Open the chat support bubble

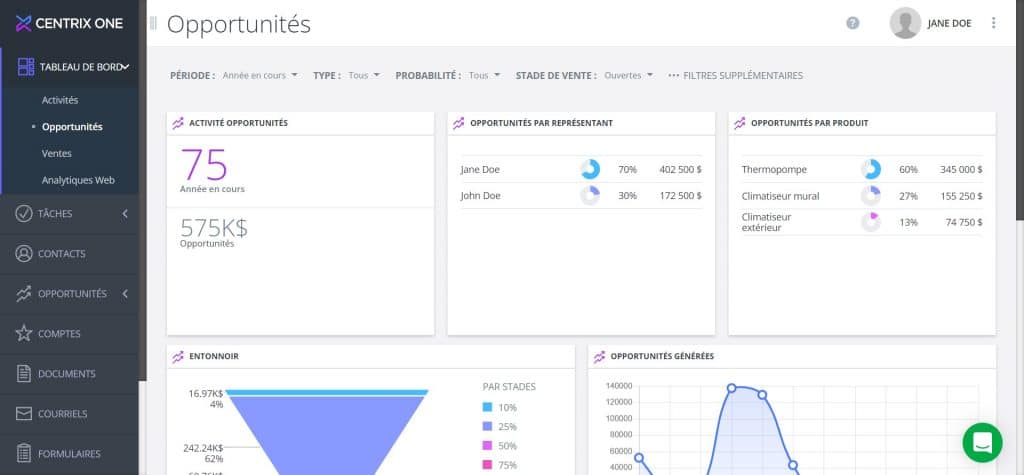[x=981, y=442]
